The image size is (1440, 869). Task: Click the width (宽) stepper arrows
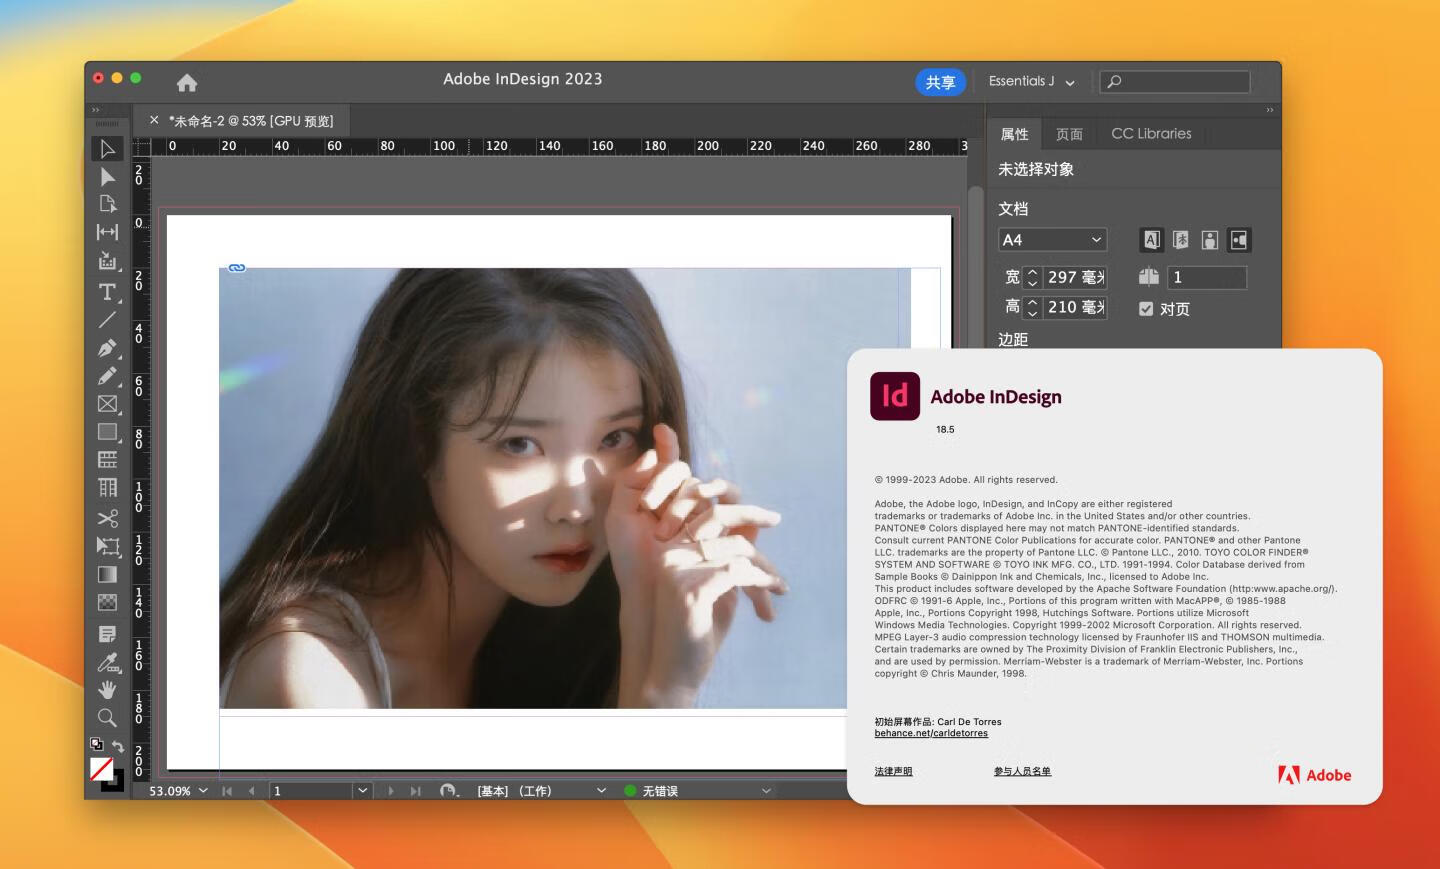tap(1033, 277)
